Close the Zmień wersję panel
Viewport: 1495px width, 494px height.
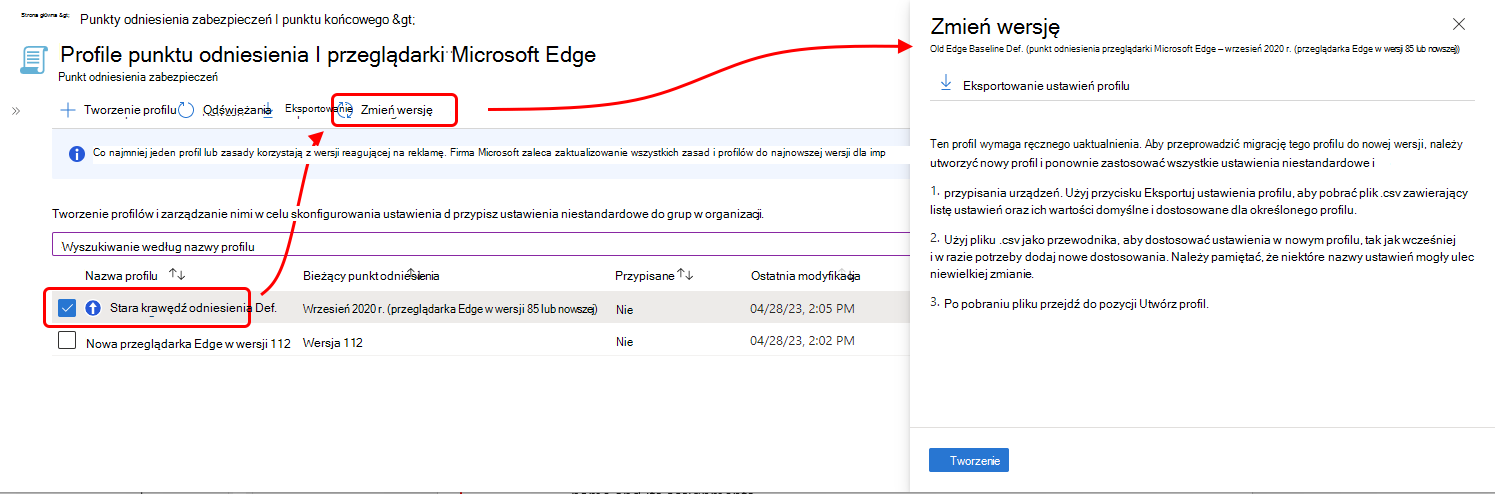pos(1459,24)
